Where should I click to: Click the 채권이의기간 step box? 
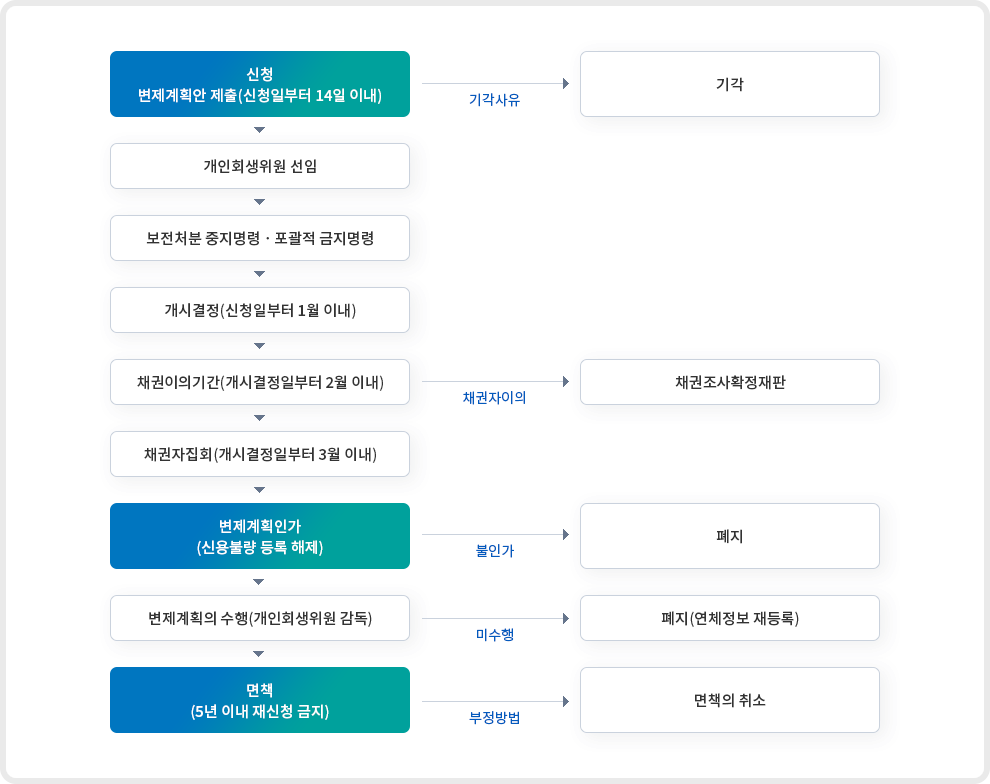point(259,382)
